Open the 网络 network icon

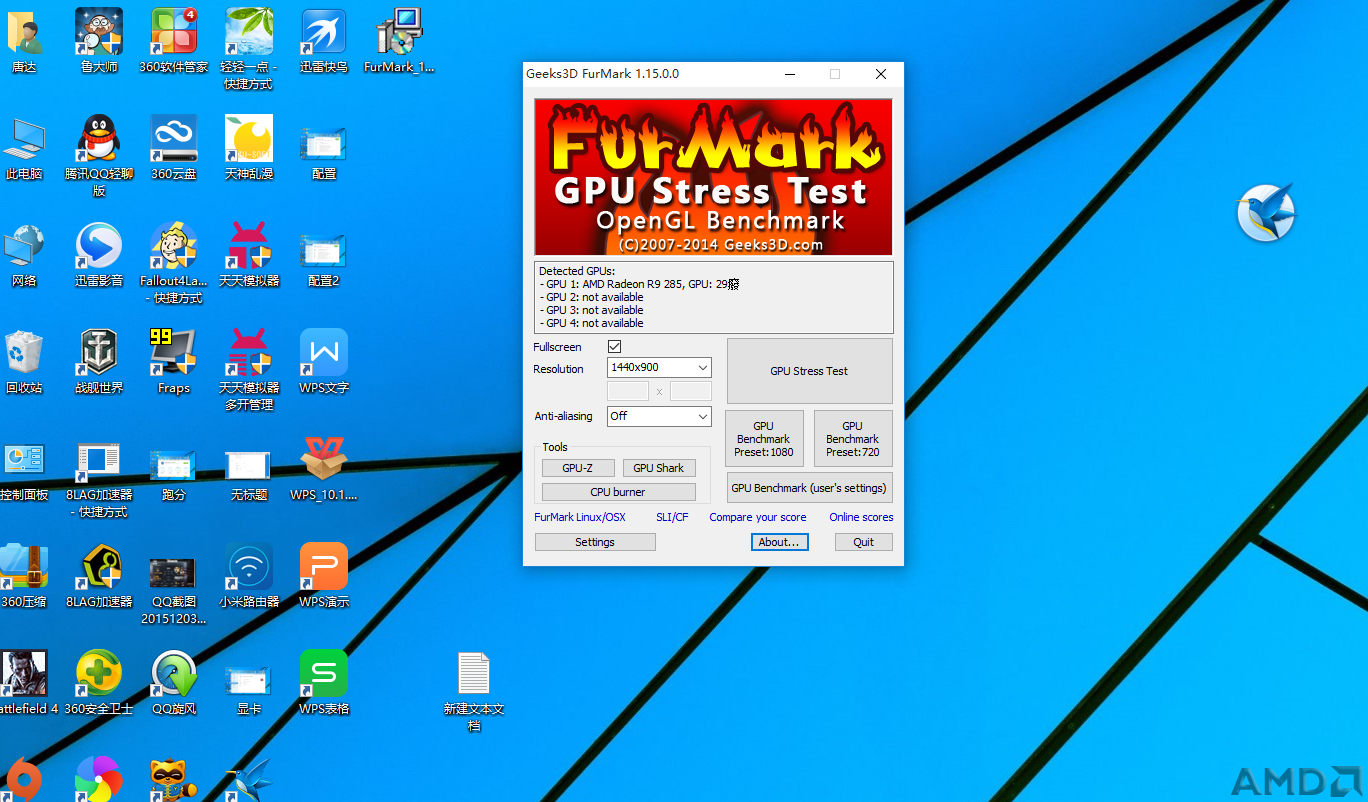click(x=24, y=247)
